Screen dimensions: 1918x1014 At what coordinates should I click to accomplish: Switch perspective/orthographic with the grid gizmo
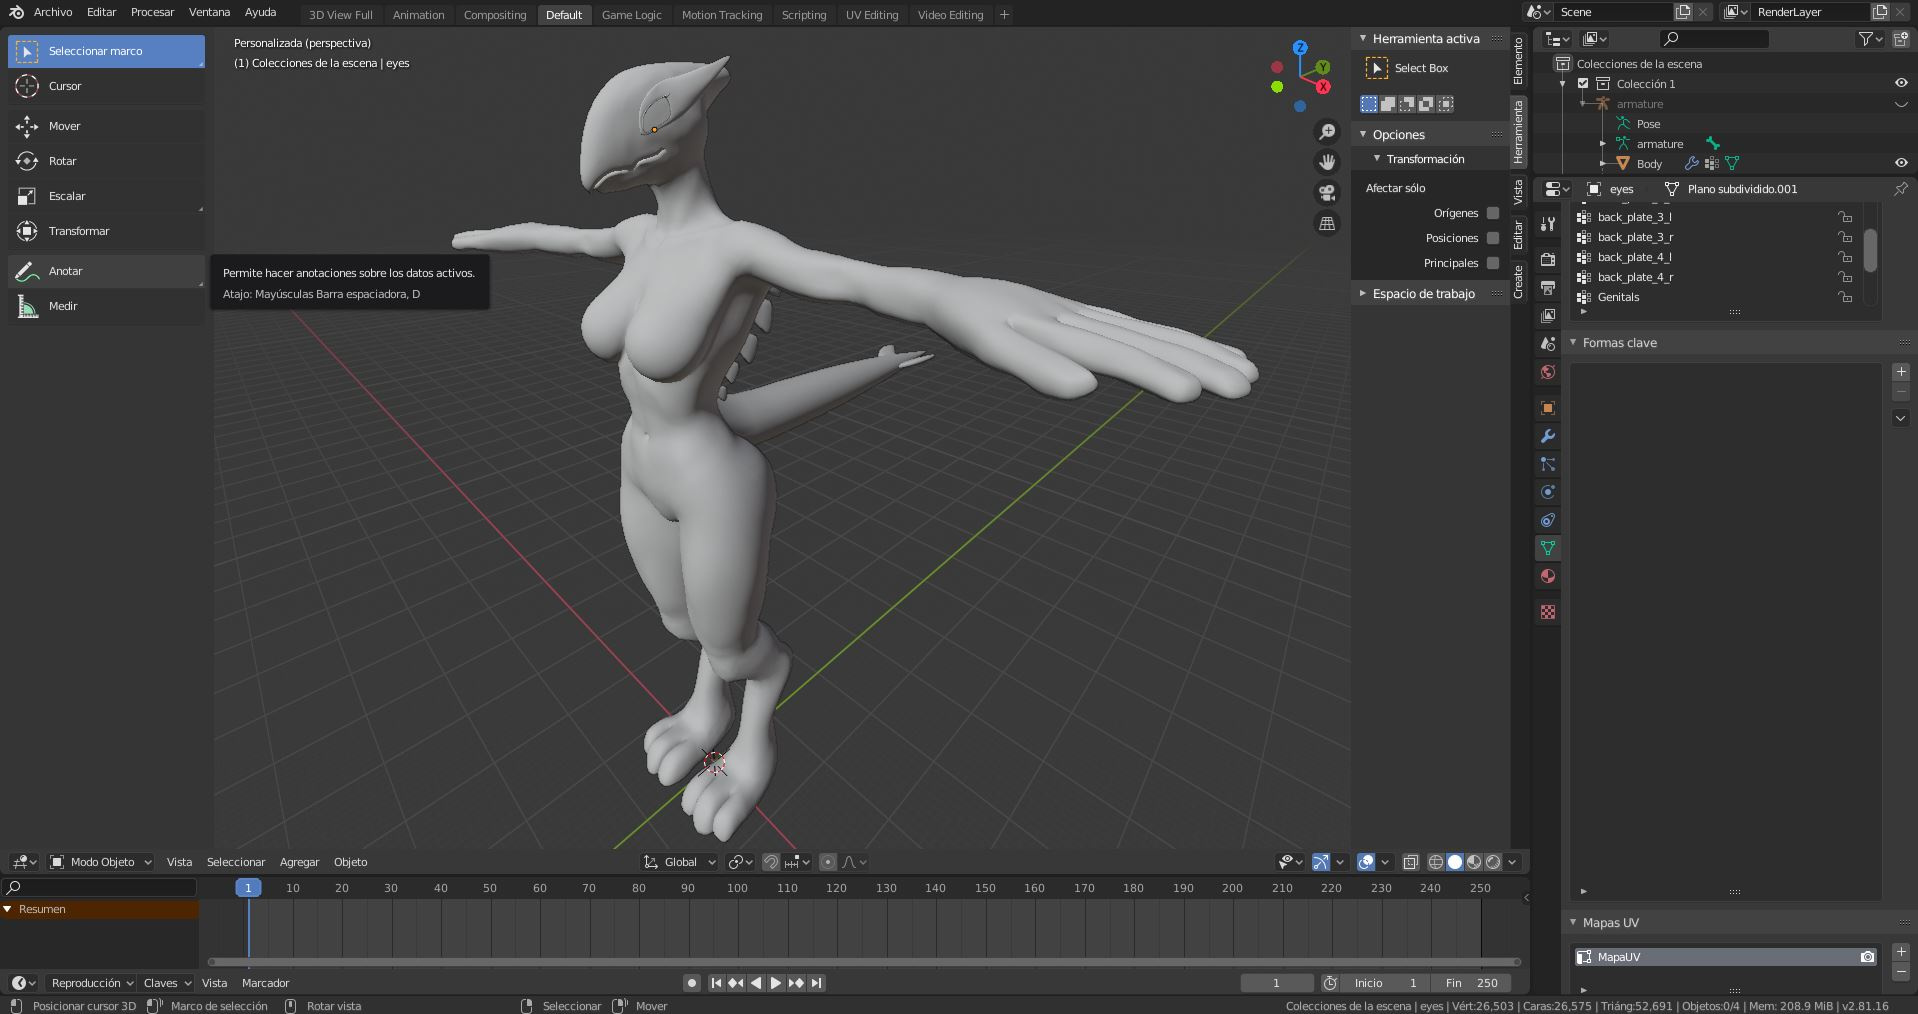pyautogui.click(x=1327, y=224)
